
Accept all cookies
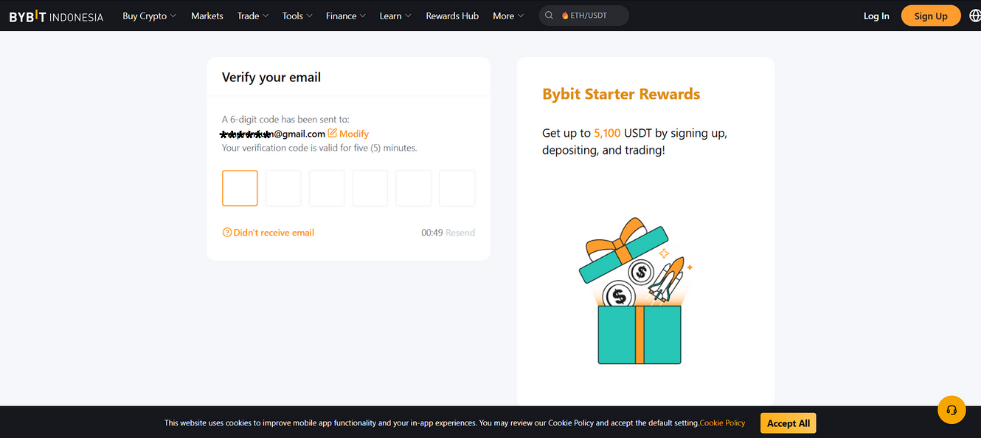[788, 423]
